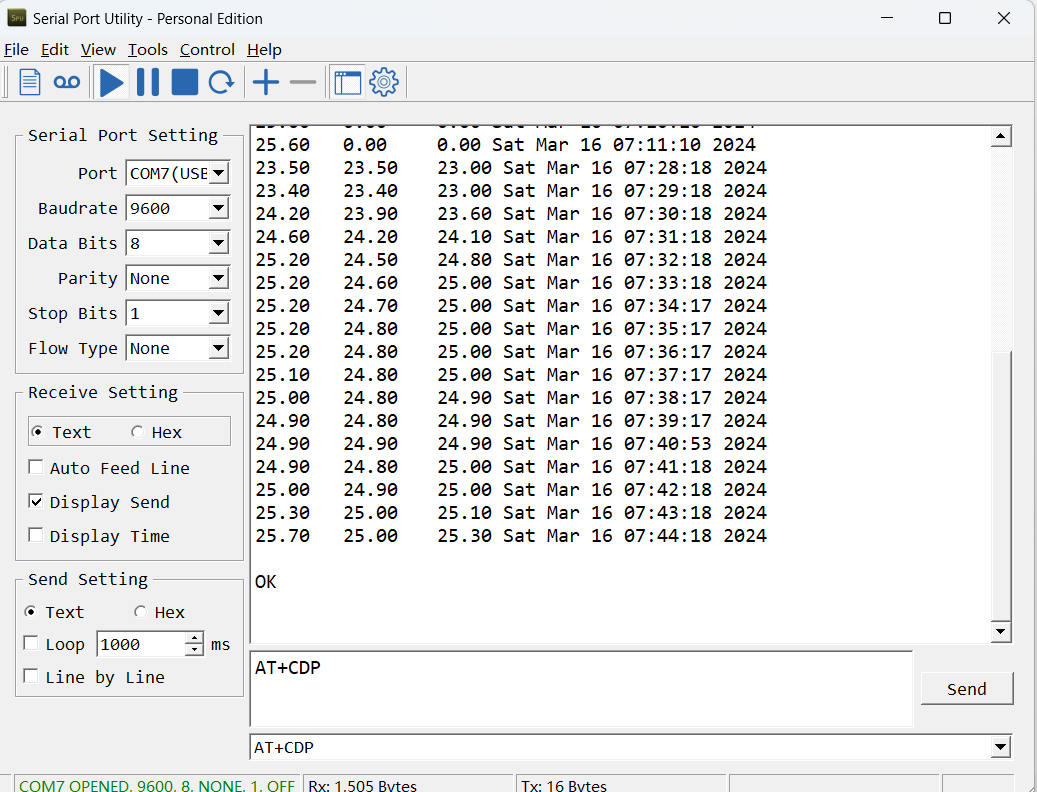The height and width of the screenshot is (792, 1037).
Task: Open the Help menu
Action: pos(265,50)
